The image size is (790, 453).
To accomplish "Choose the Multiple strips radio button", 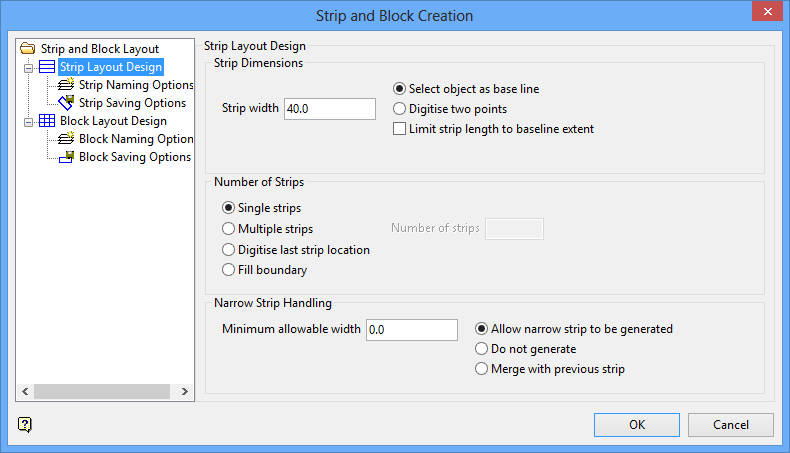I will (229, 229).
